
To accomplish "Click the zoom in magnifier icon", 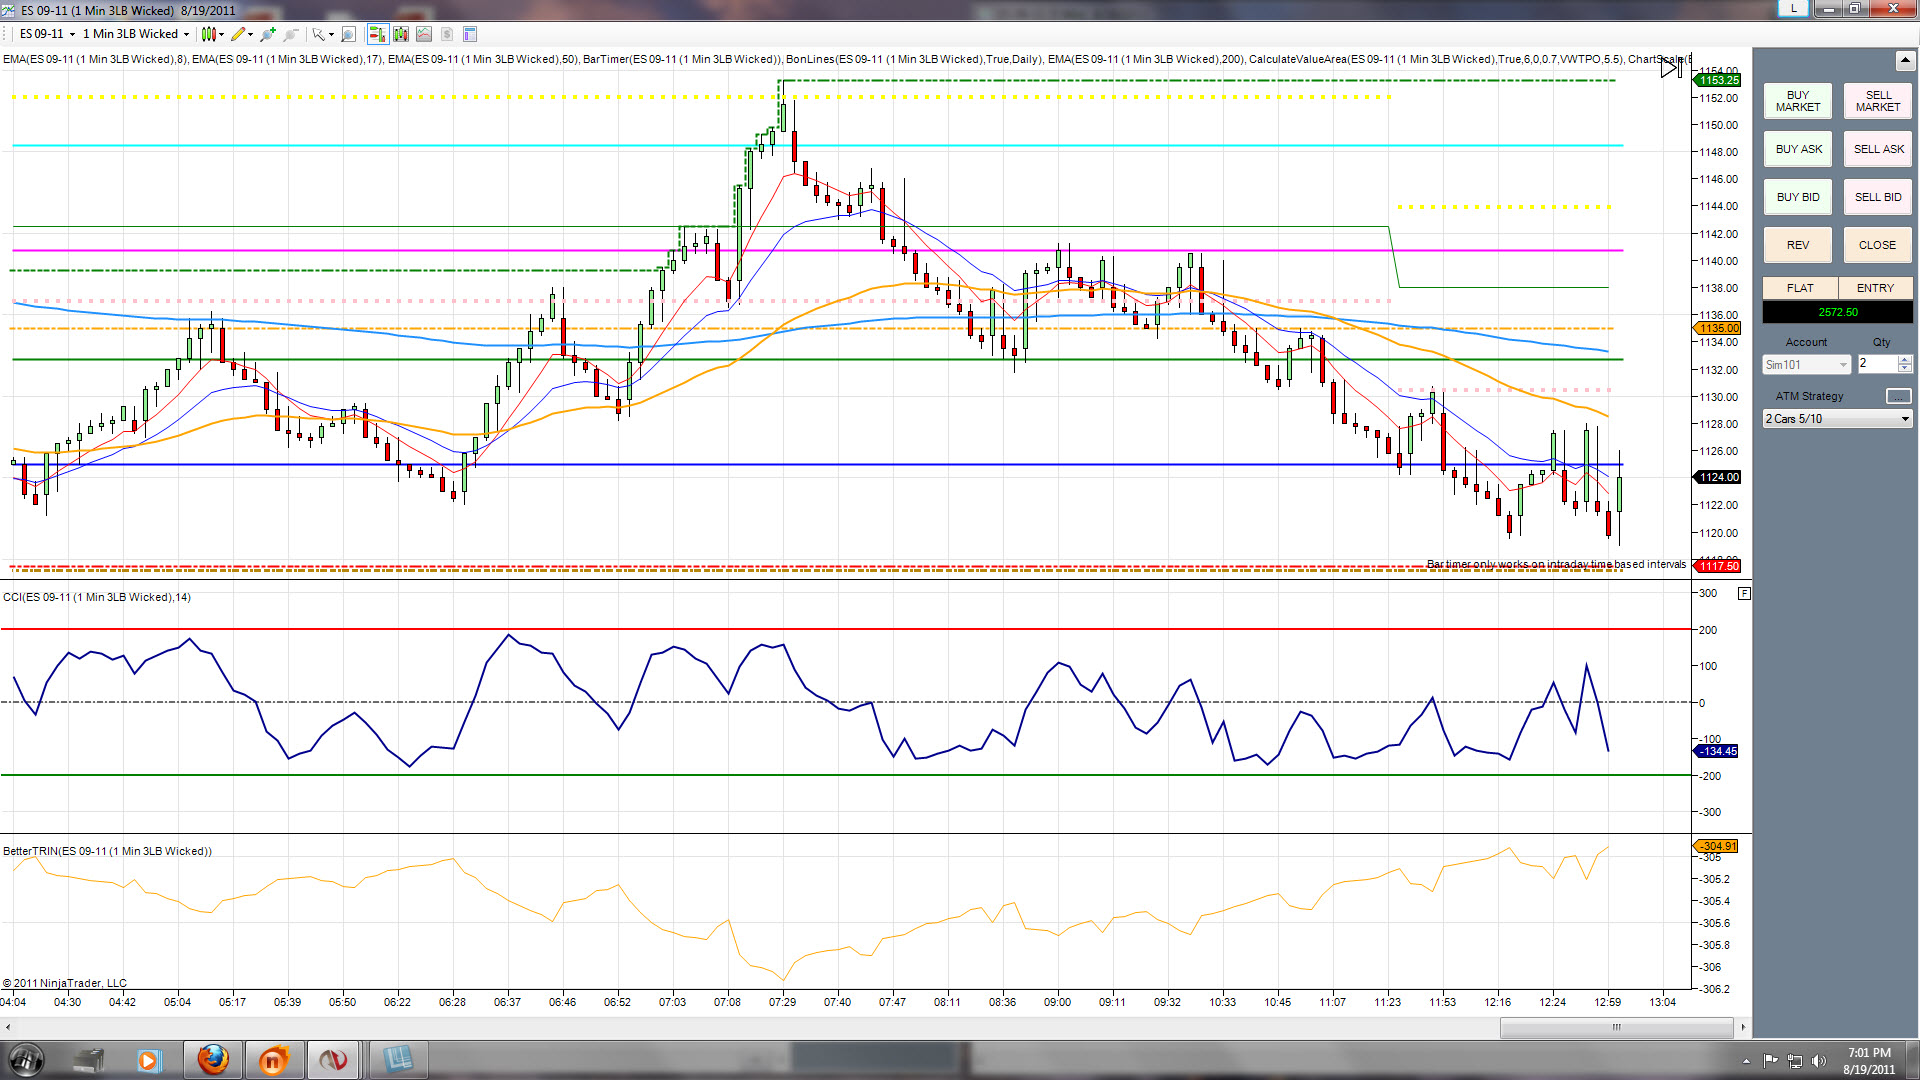I will pos(268,34).
